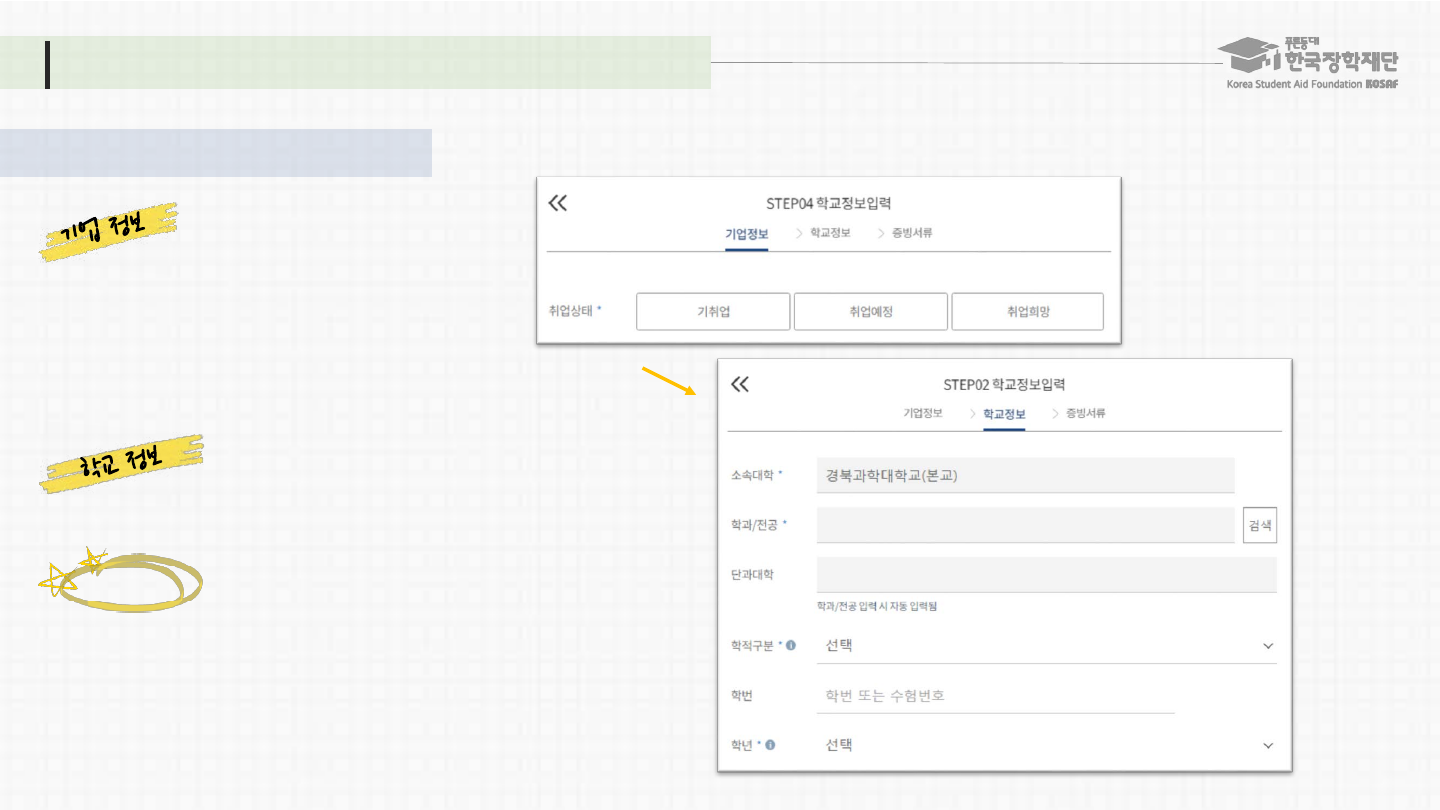Switch to 기업정보 tab in STEP04 panel
The height and width of the screenshot is (810, 1440).
(746, 234)
